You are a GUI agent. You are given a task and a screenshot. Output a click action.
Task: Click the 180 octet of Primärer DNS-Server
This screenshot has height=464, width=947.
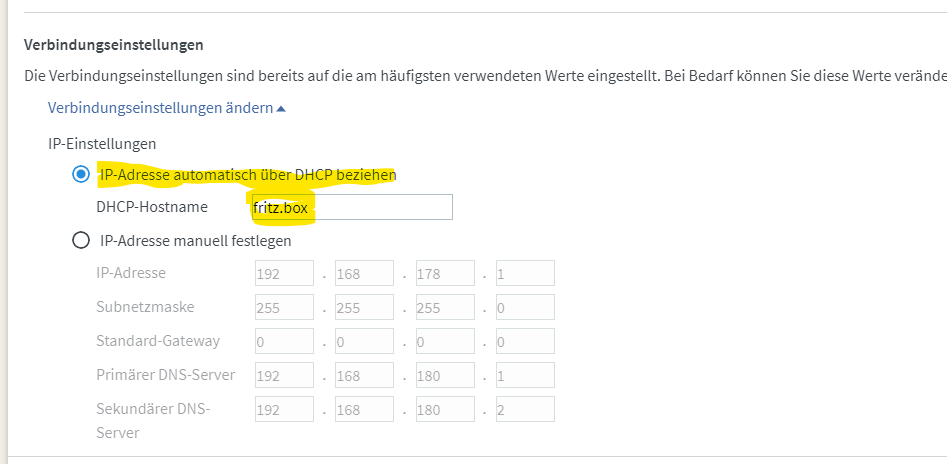click(444, 375)
